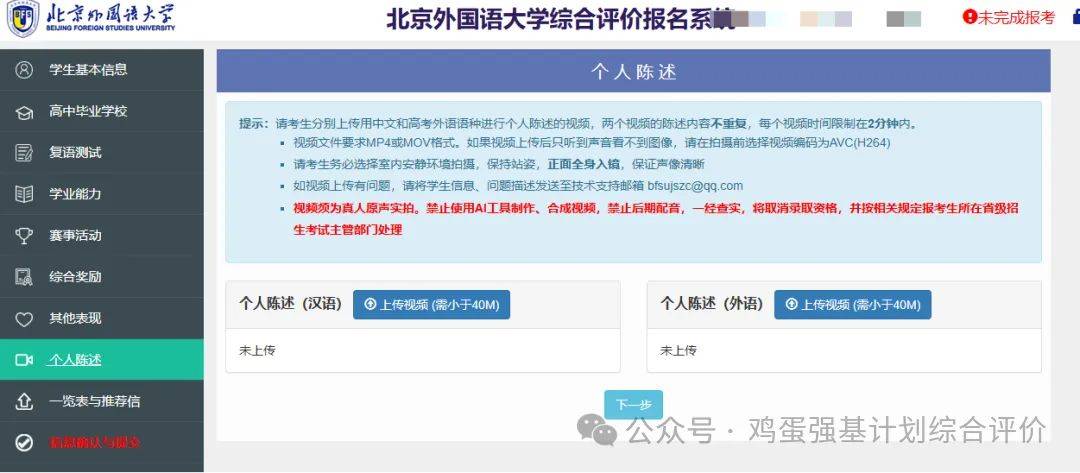This screenshot has height=473, width=1080.
Task: Upload the Chinese personal statement video
Action: [431, 304]
